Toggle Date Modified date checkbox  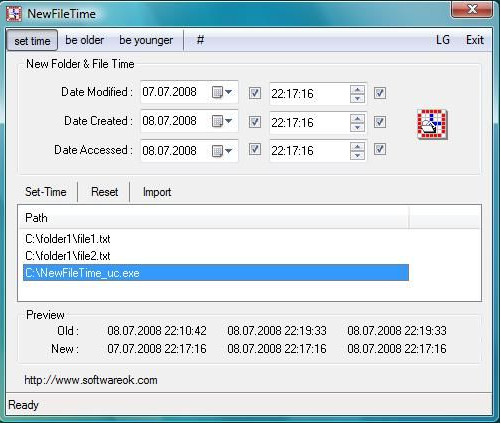point(255,93)
